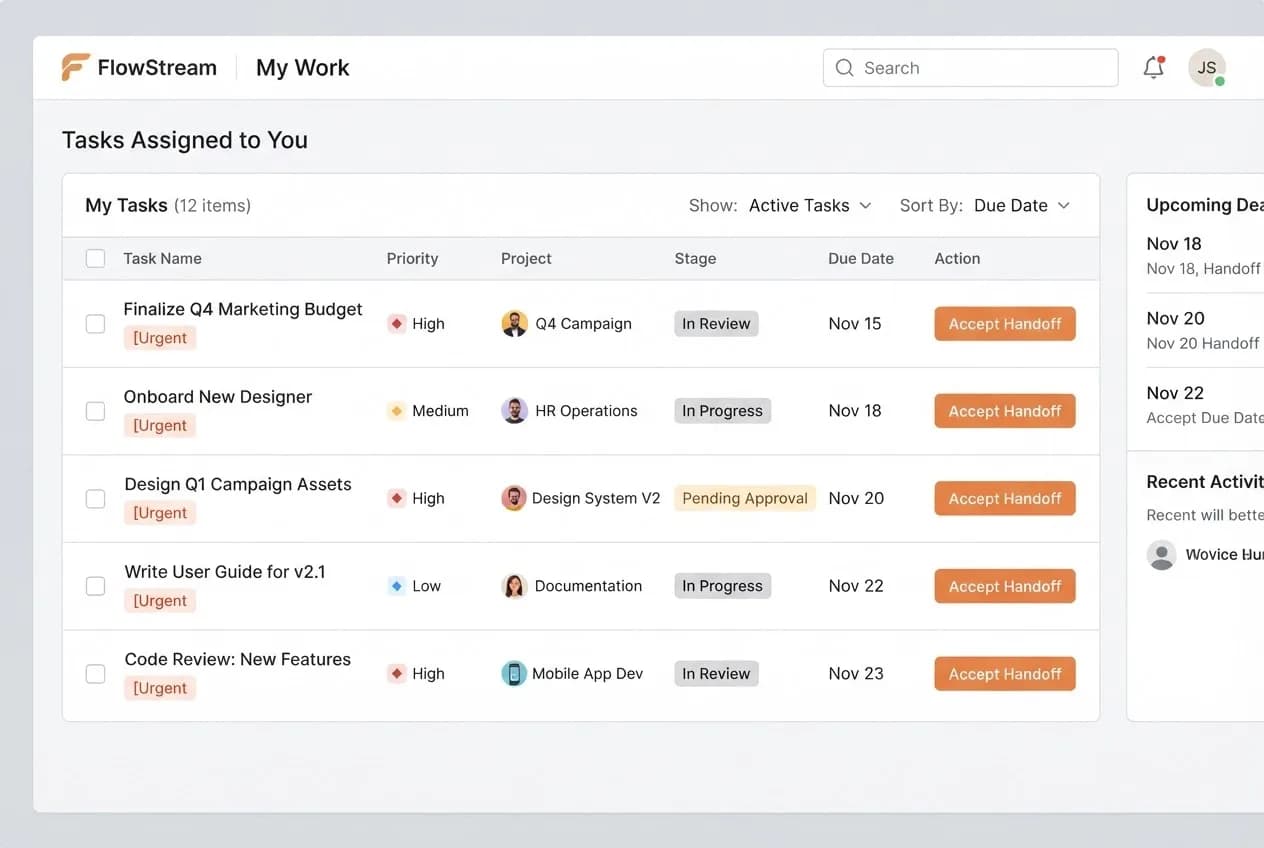Click the FlowStream logo icon
This screenshot has width=1264, height=848.
point(75,67)
